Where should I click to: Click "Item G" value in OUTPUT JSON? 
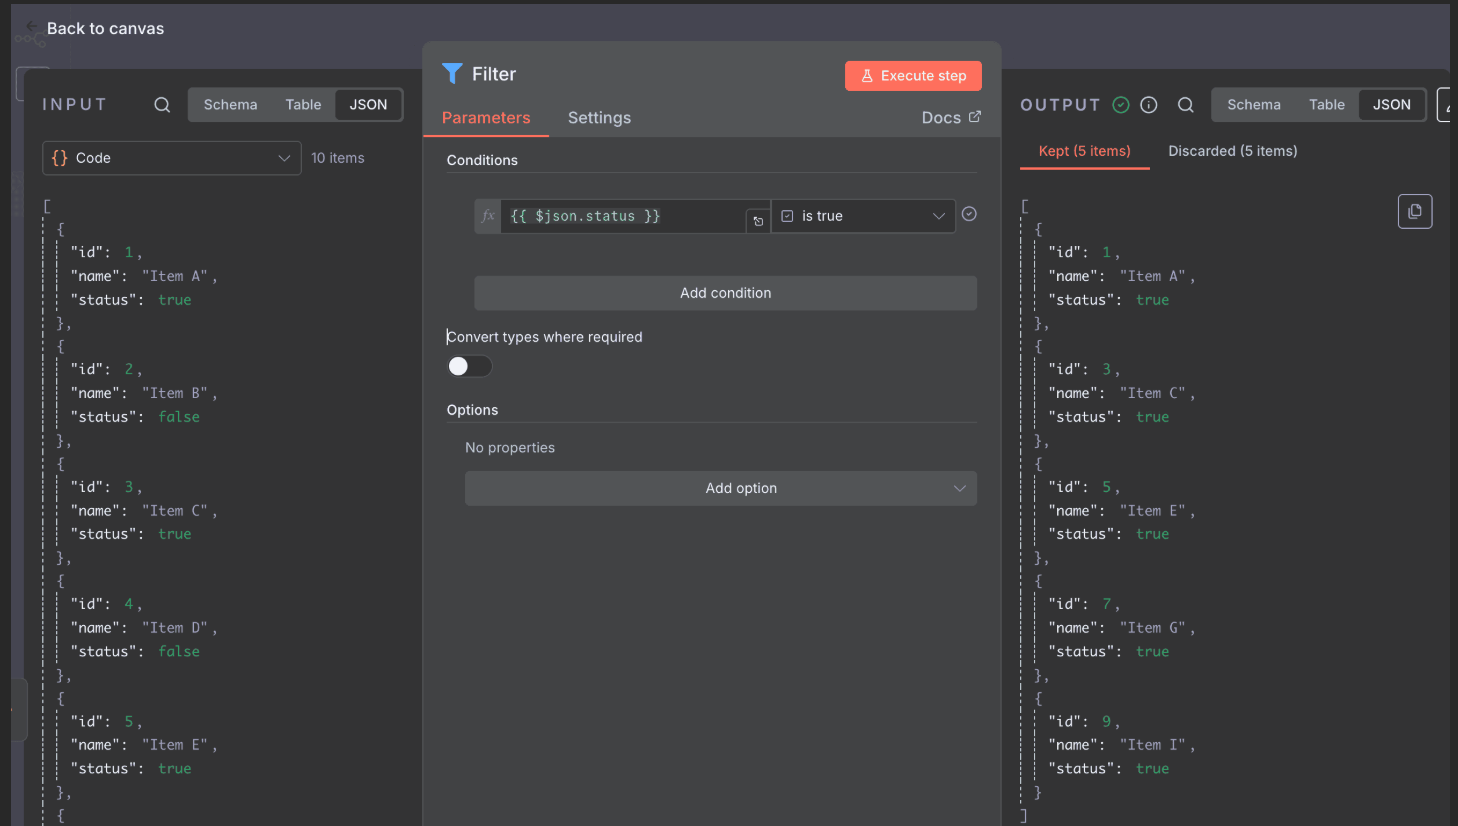[x=1153, y=628]
